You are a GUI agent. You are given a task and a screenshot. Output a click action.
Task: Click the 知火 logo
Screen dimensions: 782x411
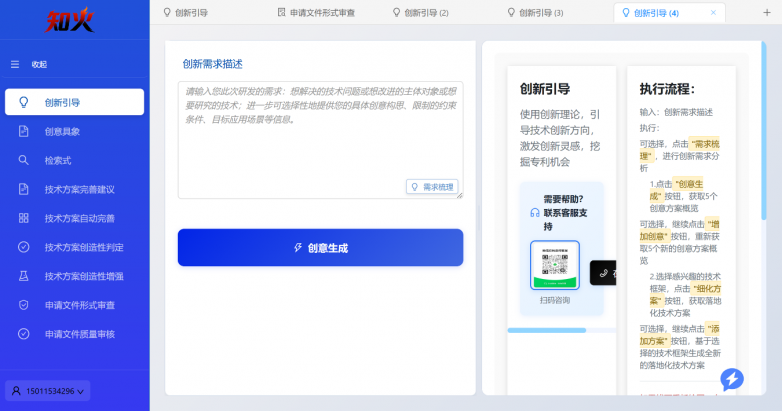(73, 19)
